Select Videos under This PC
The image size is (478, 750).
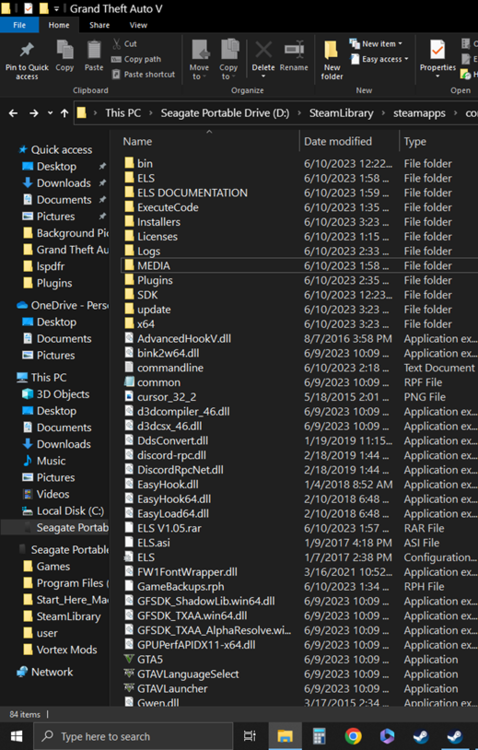[x=53, y=494]
